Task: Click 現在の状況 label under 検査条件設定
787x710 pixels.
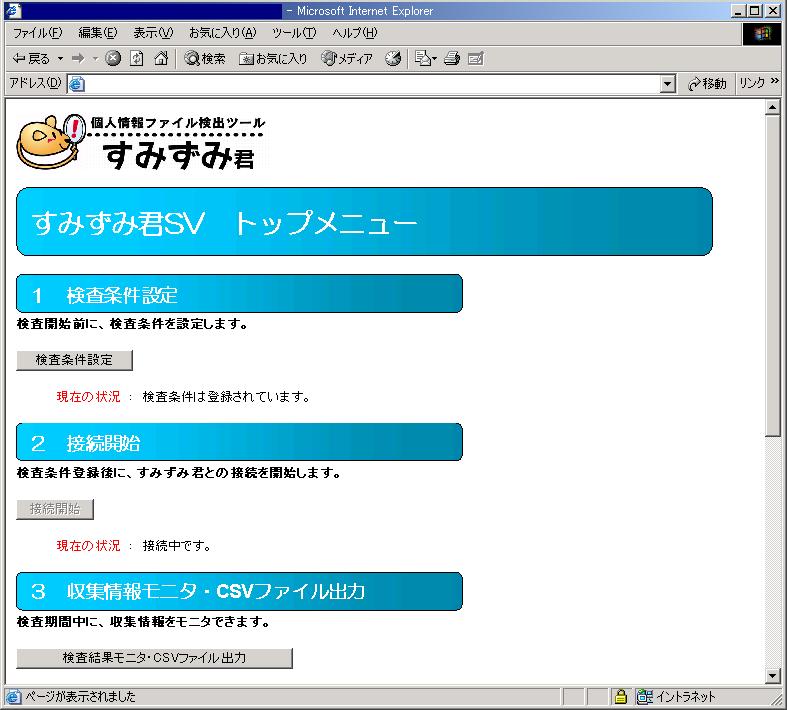Action: point(88,397)
